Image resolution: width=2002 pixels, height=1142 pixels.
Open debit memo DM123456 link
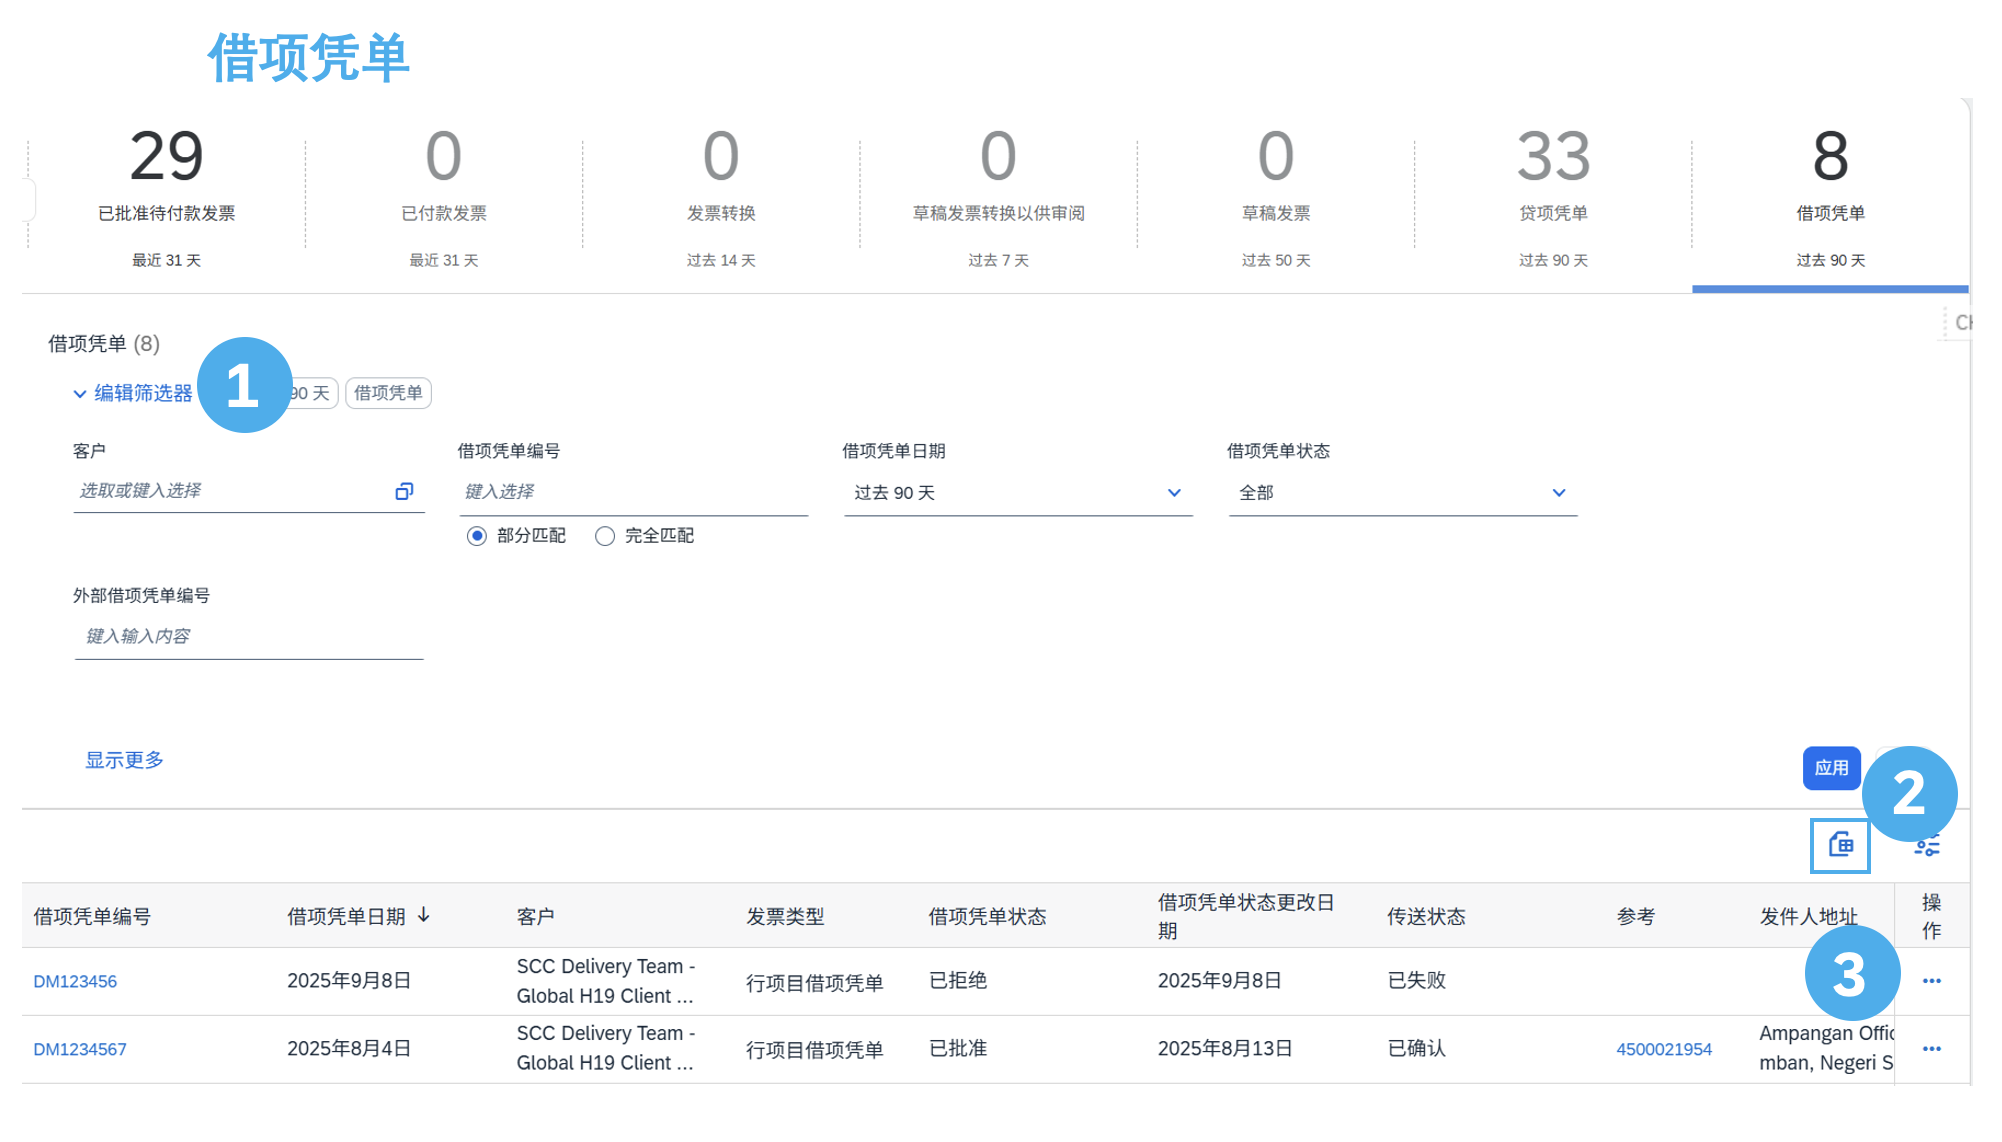click(x=75, y=982)
